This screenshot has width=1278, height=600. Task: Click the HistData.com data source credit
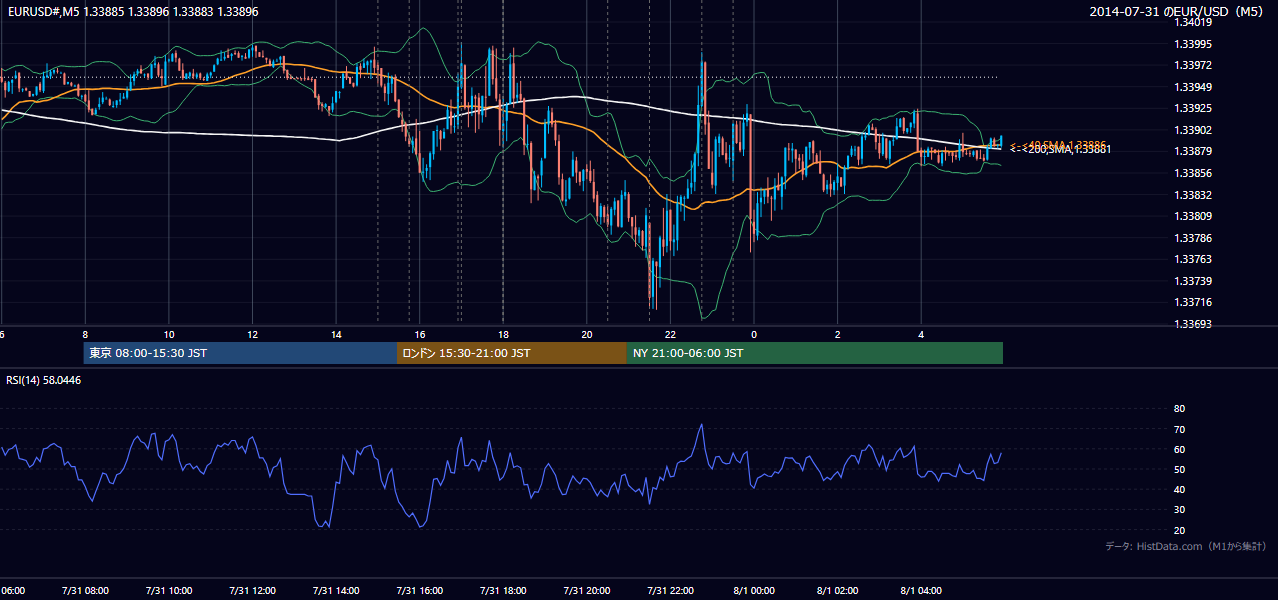[x=1186, y=546]
